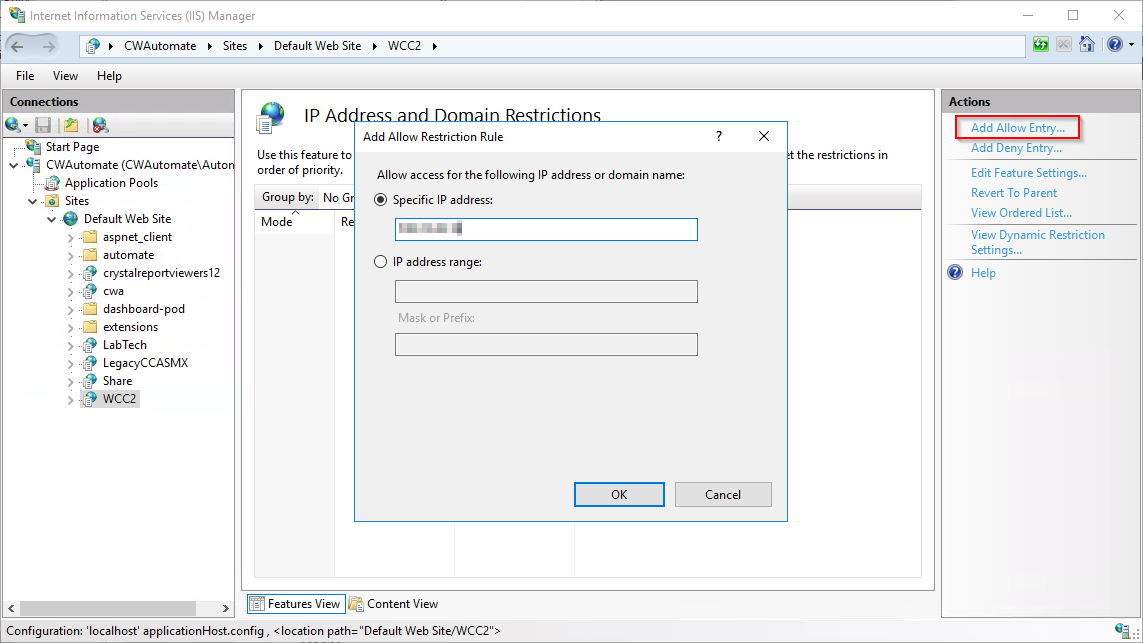Click the Application Pools icon
This screenshot has width=1143, height=643.
(52, 183)
